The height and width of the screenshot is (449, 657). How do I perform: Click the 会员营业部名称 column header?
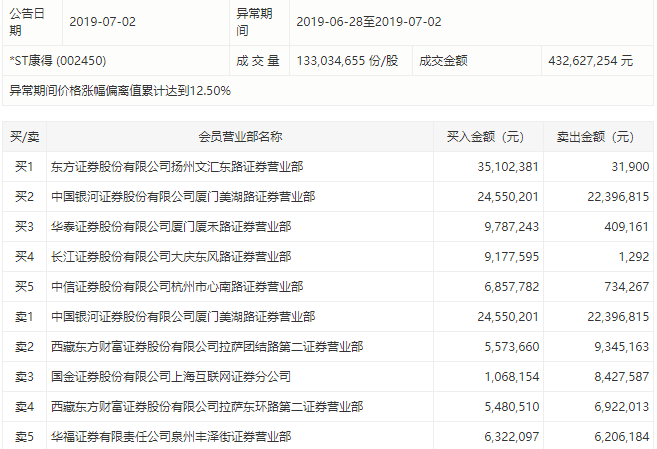pos(240,137)
